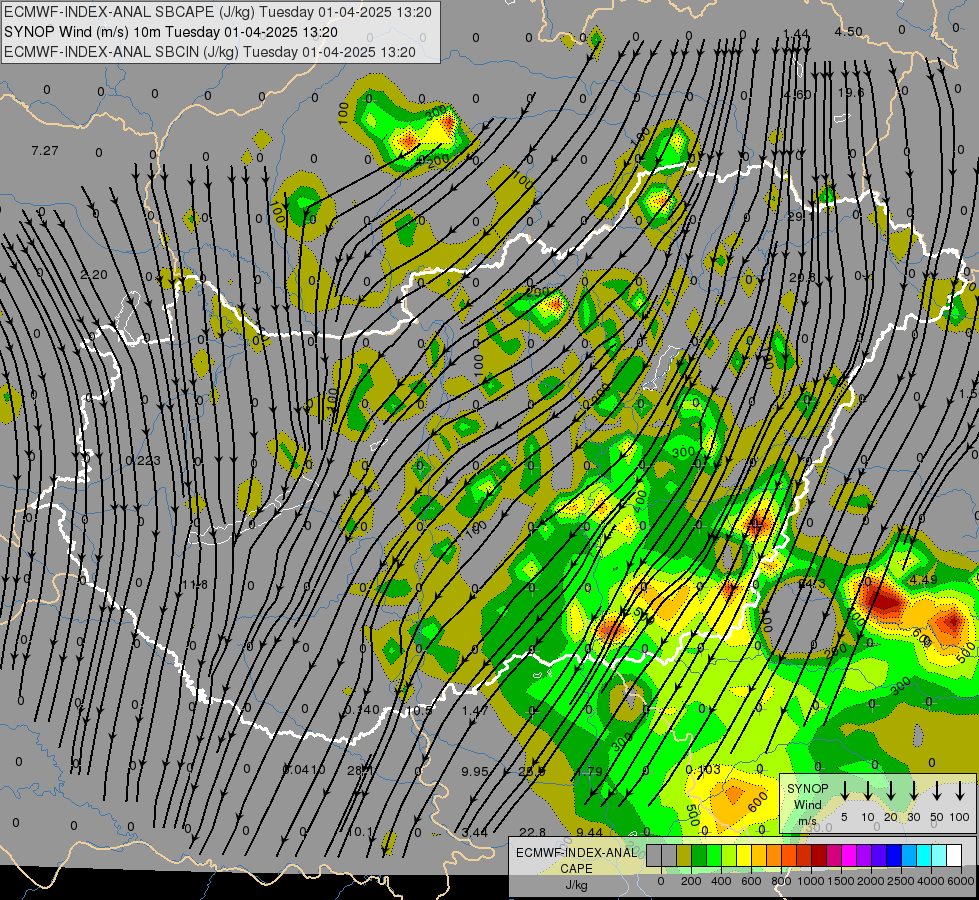Pick the dark green CAPE legend swatch

click(699, 856)
